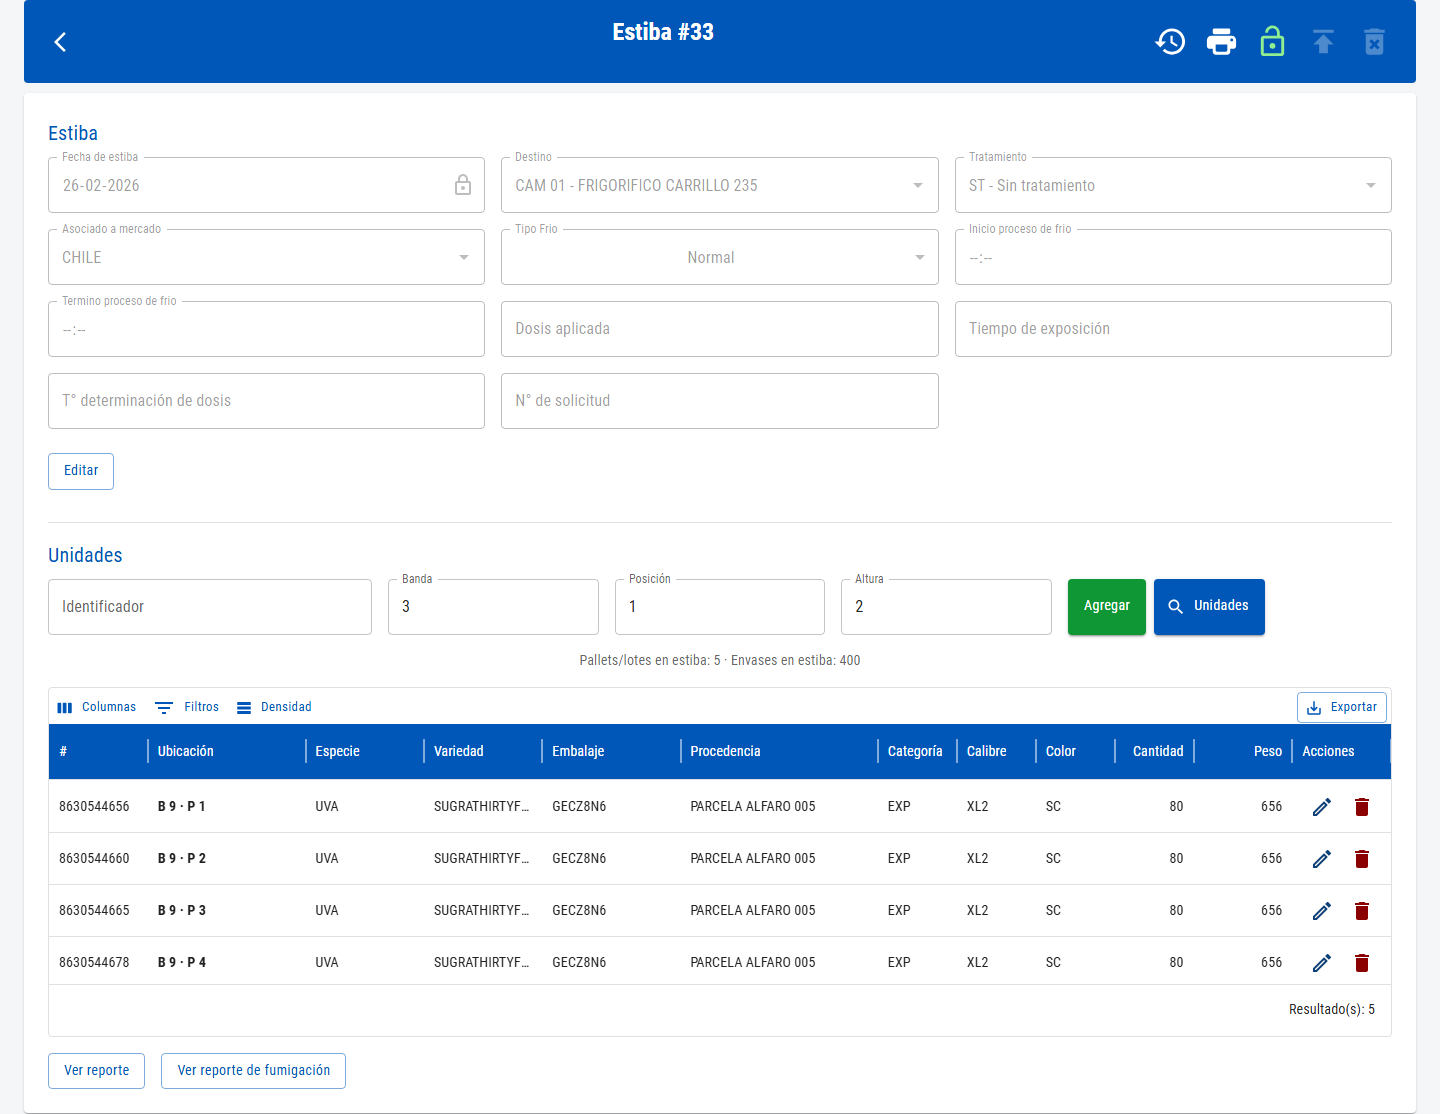Open the Destino dropdown
Image resolution: width=1440 pixels, height=1114 pixels.
point(719,185)
